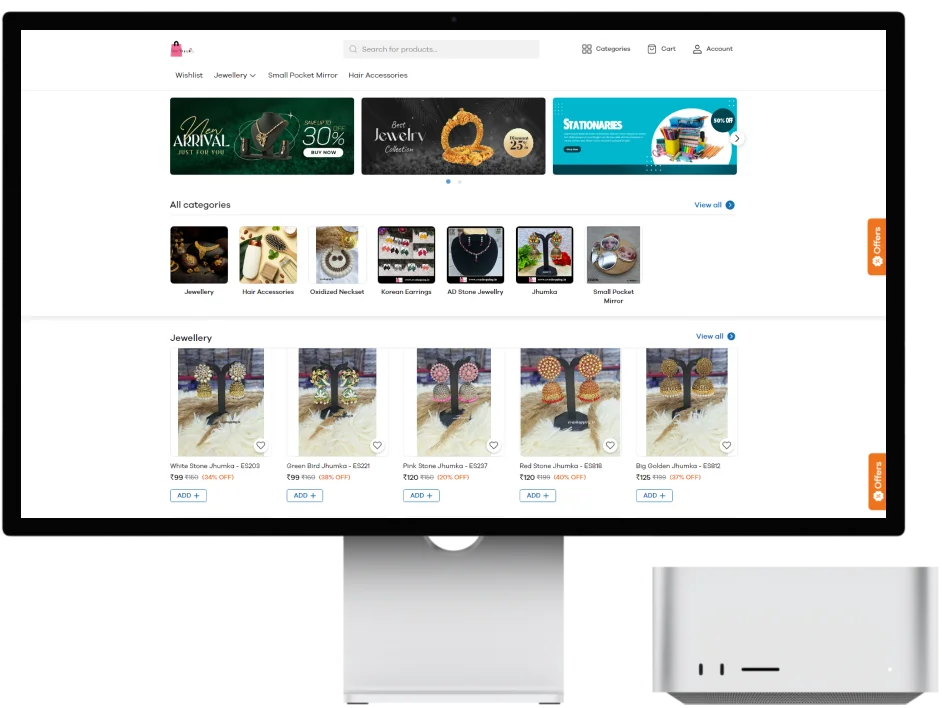Viewport: 942px width, 708px height.
Task: Toggle wishlist heart on Pink Stone Jhumka
Action: (493, 445)
